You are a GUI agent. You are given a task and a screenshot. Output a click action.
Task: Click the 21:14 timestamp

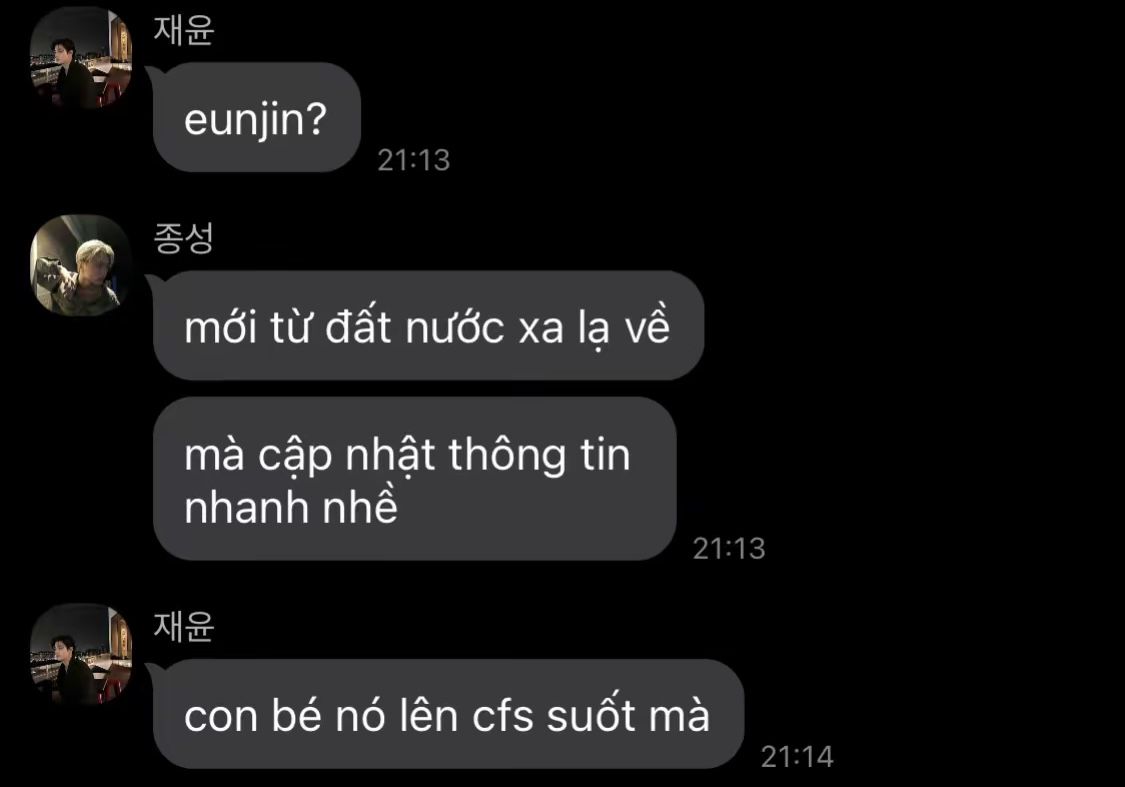point(797,757)
